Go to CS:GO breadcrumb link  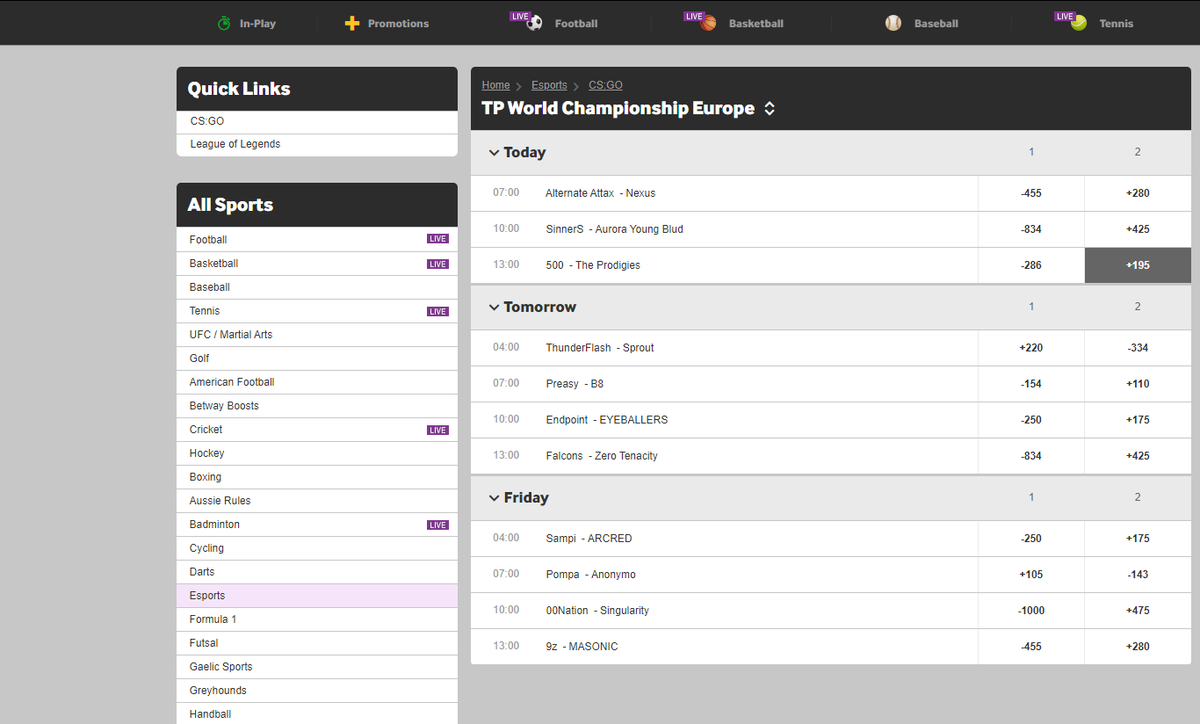tap(605, 85)
